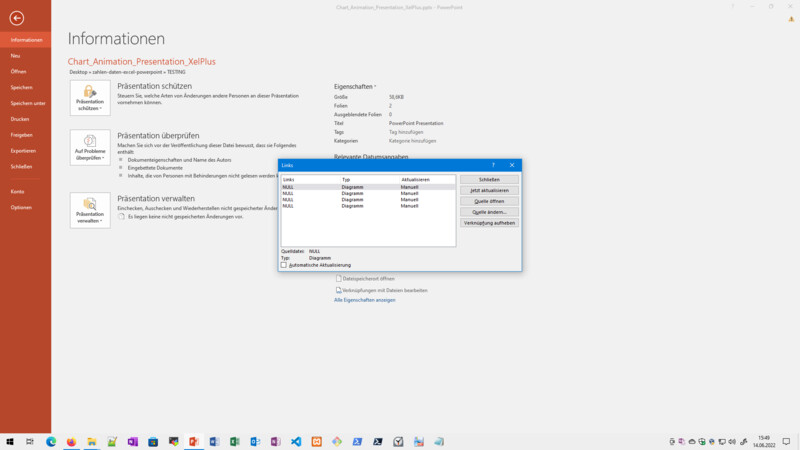Open Task View in the taskbar
The height and width of the screenshot is (450, 800).
click(x=30, y=441)
